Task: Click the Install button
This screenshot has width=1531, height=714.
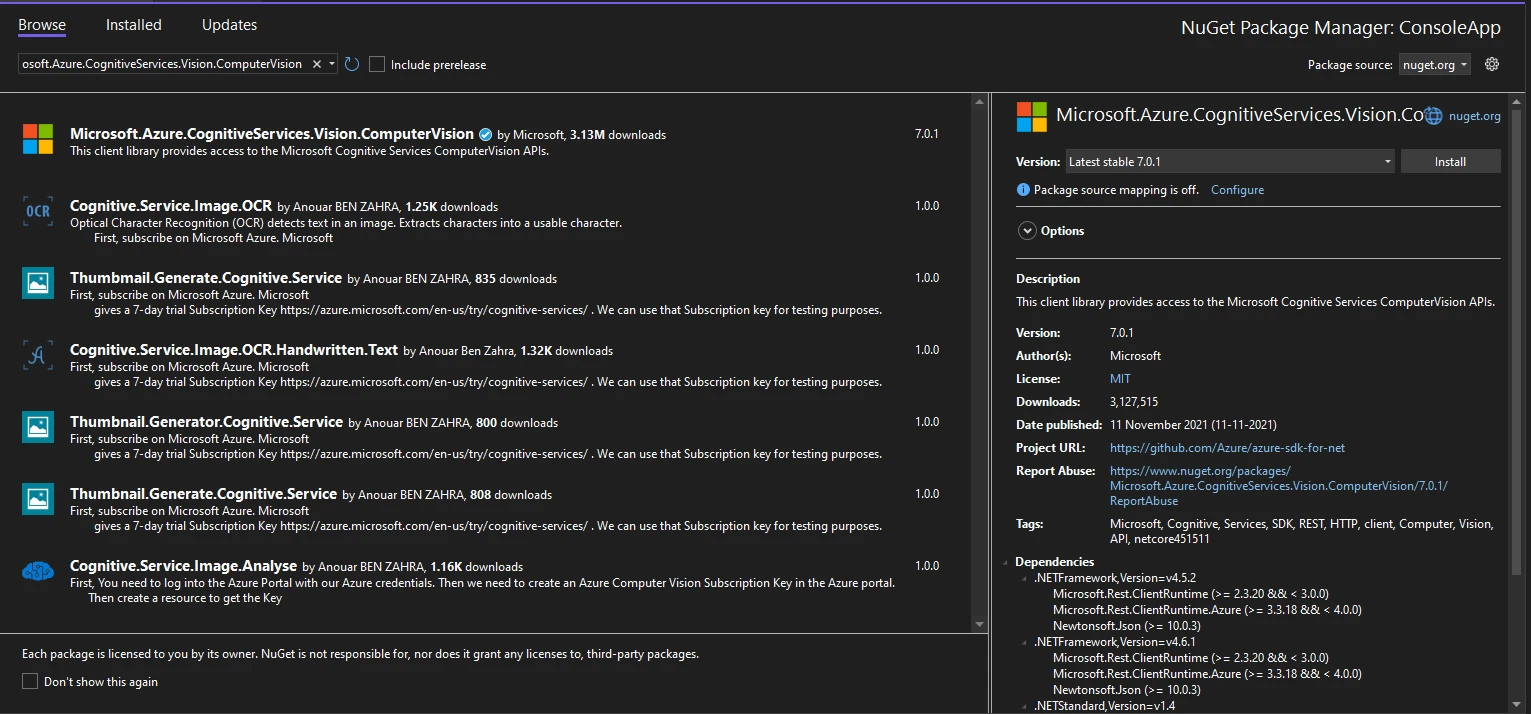Action: 1450,161
